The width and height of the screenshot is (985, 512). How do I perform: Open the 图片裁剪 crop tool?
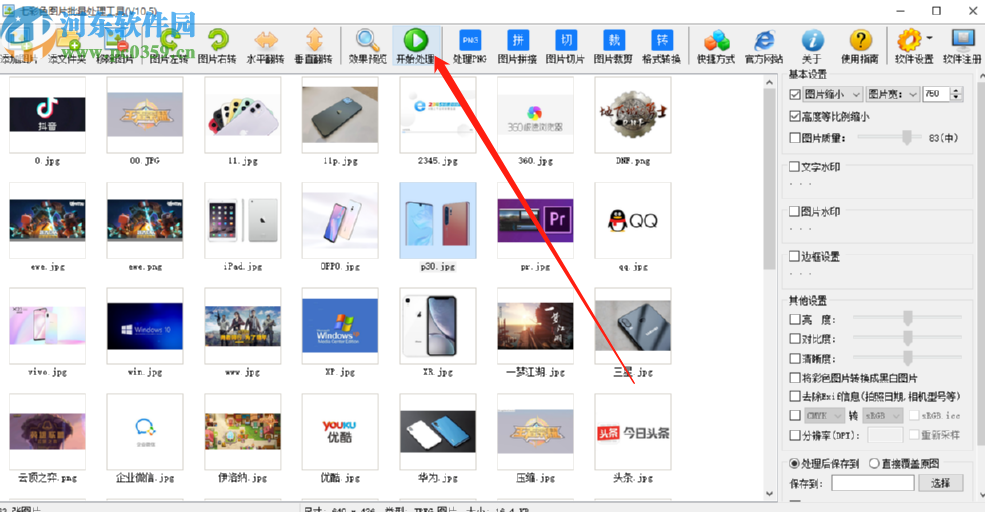coord(613,44)
